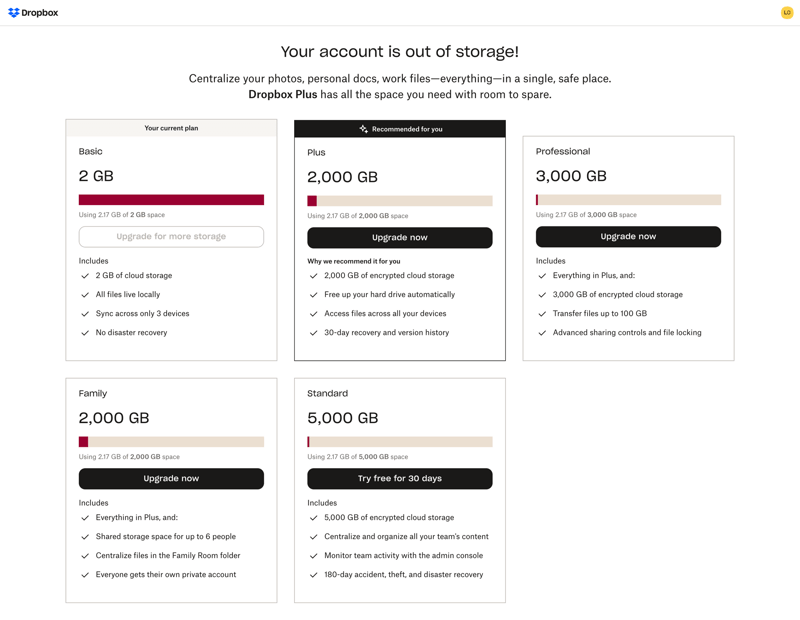The width and height of the screenshot is (800, 620).
Task: Click Upgrade now on the Family card
Action: click(x=171, y=478)
